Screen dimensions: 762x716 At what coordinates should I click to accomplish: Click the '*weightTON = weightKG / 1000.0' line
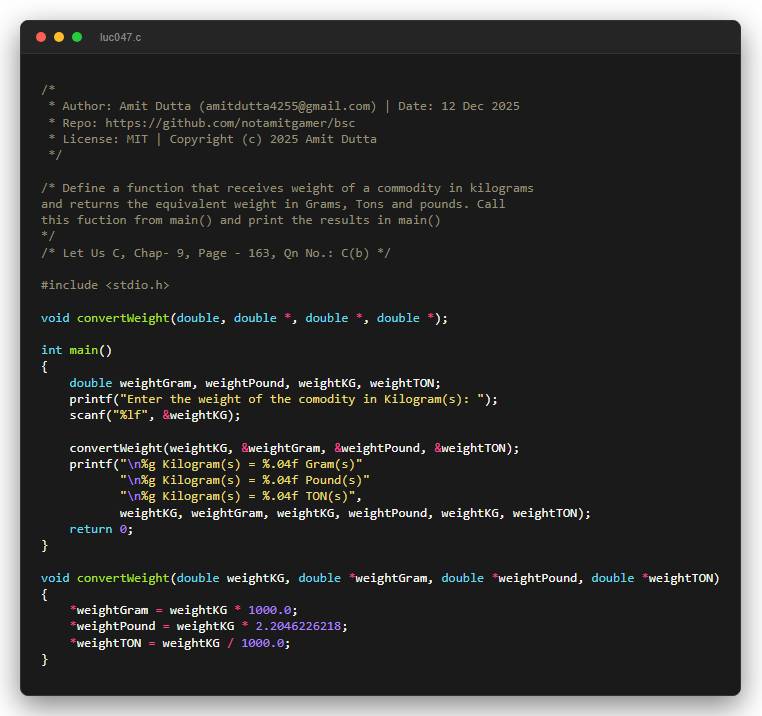click(180, 643)
